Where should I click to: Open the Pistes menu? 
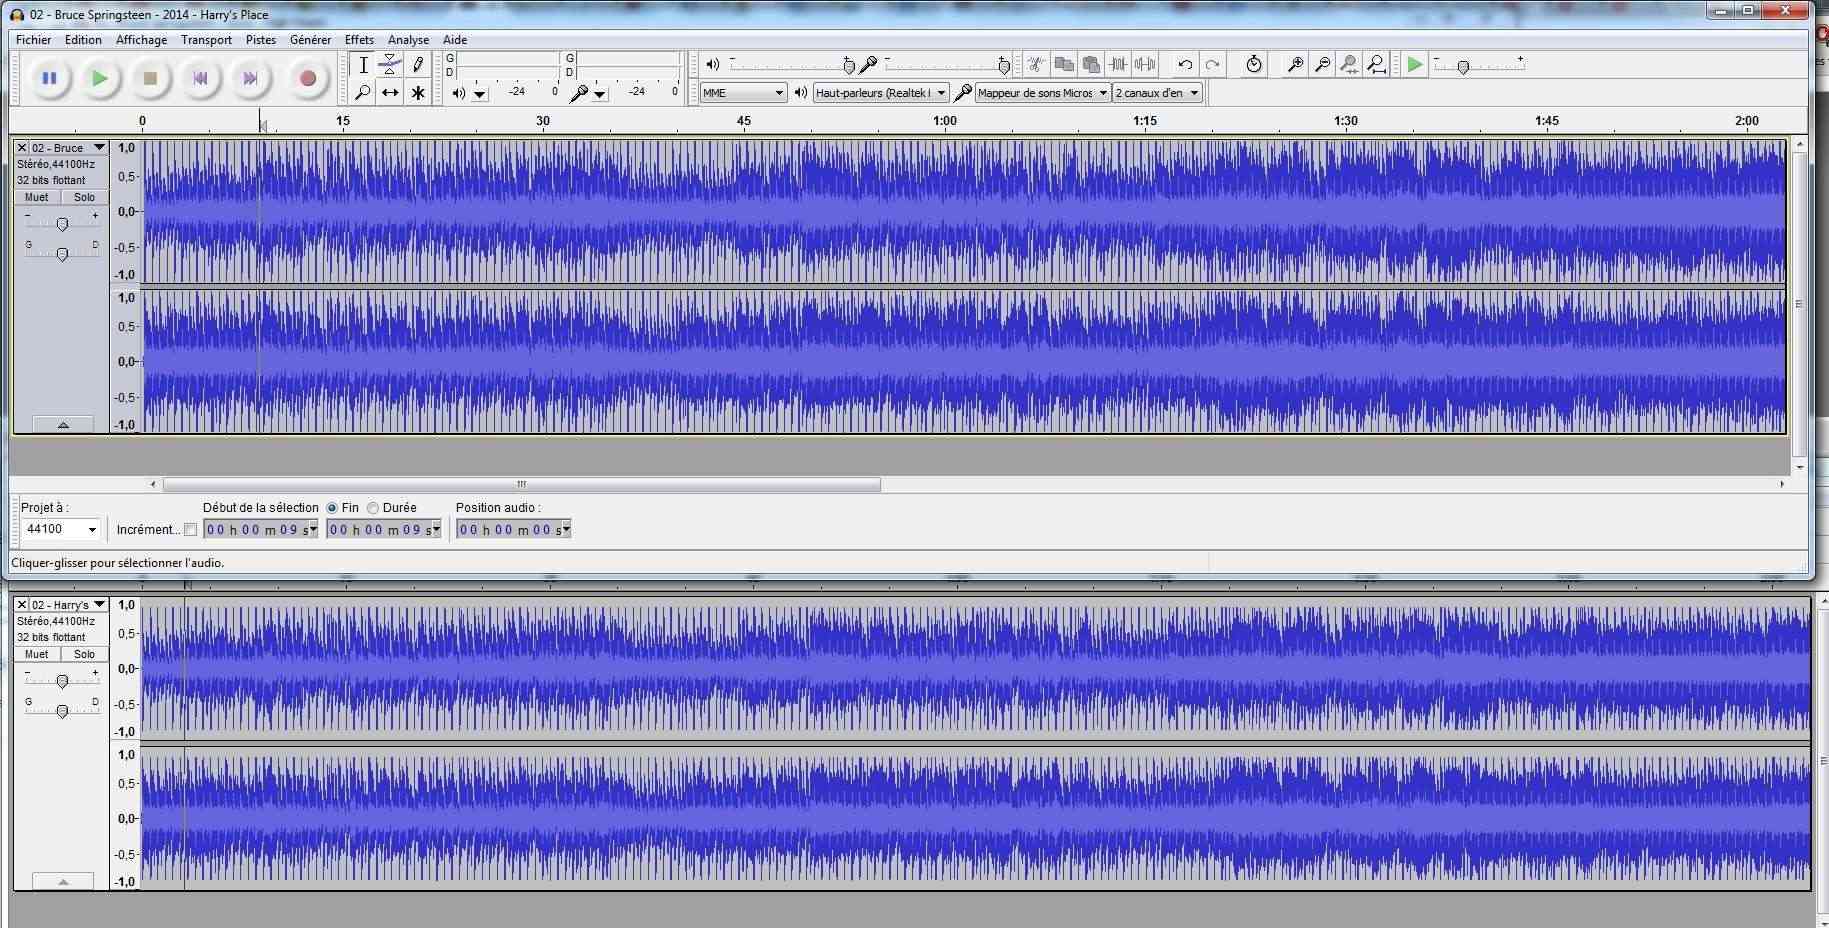[x=261, y=40]
